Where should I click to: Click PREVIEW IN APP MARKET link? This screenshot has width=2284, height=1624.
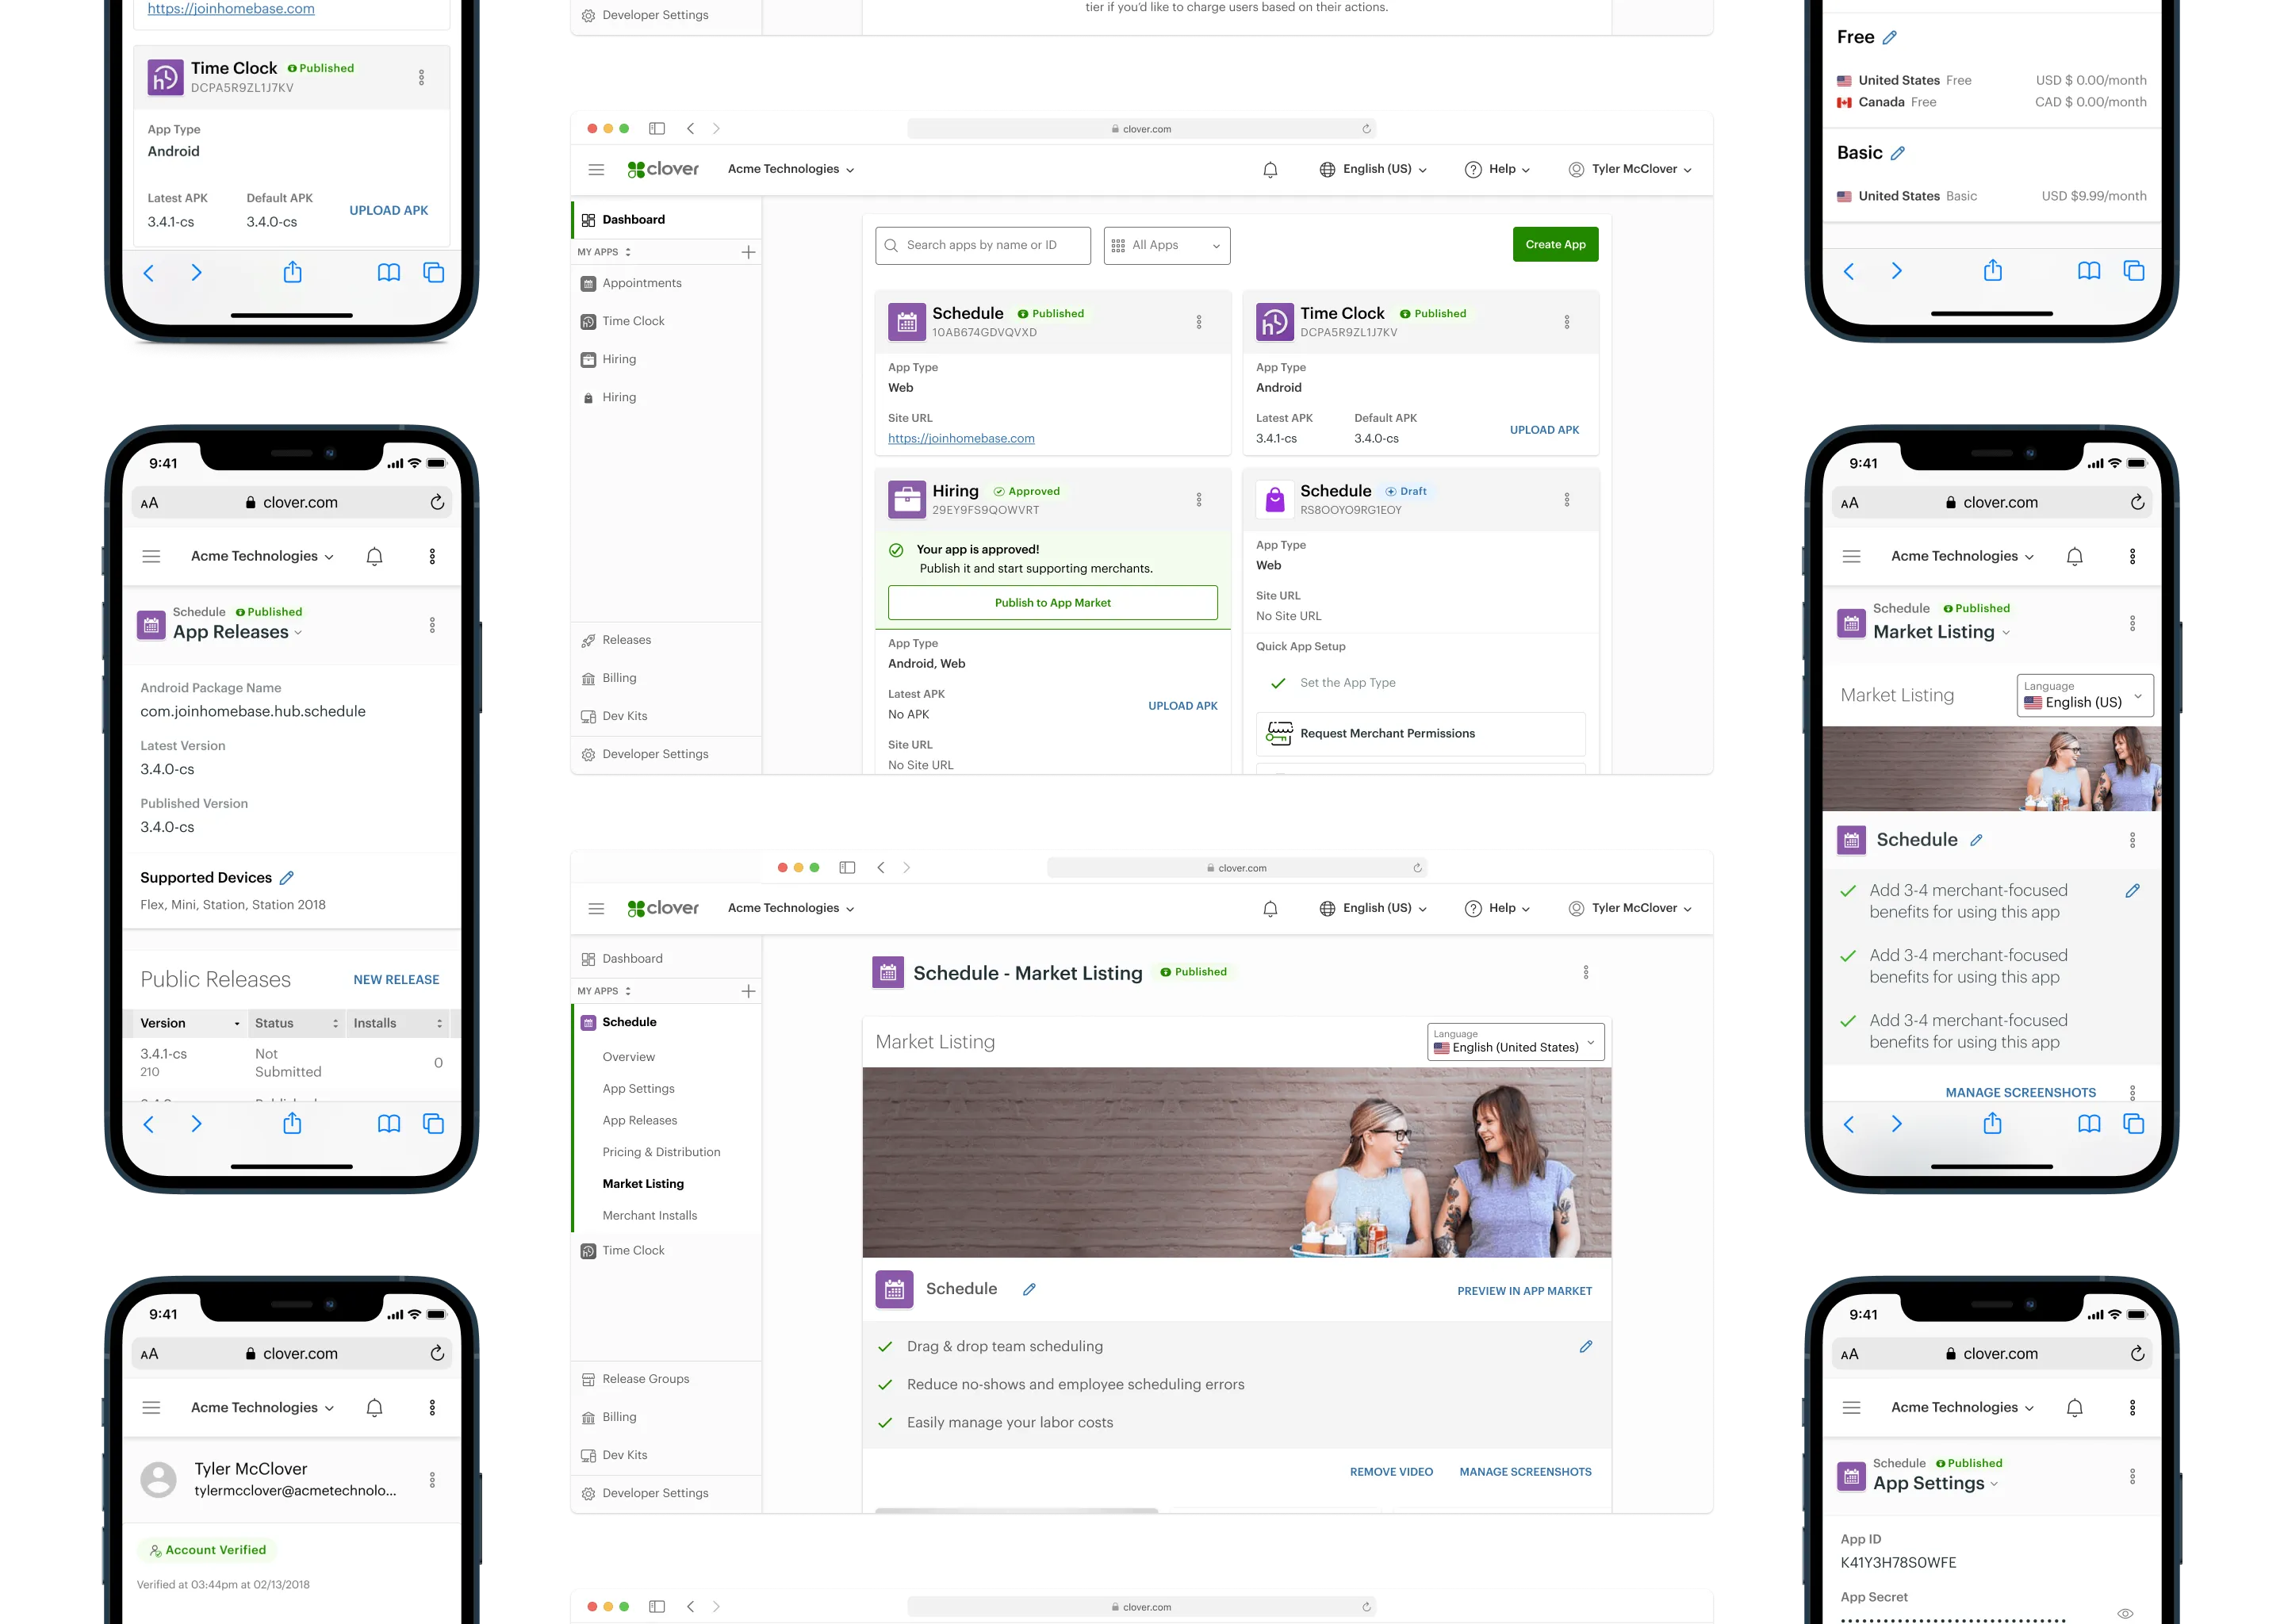[x=1524, y=1291]
